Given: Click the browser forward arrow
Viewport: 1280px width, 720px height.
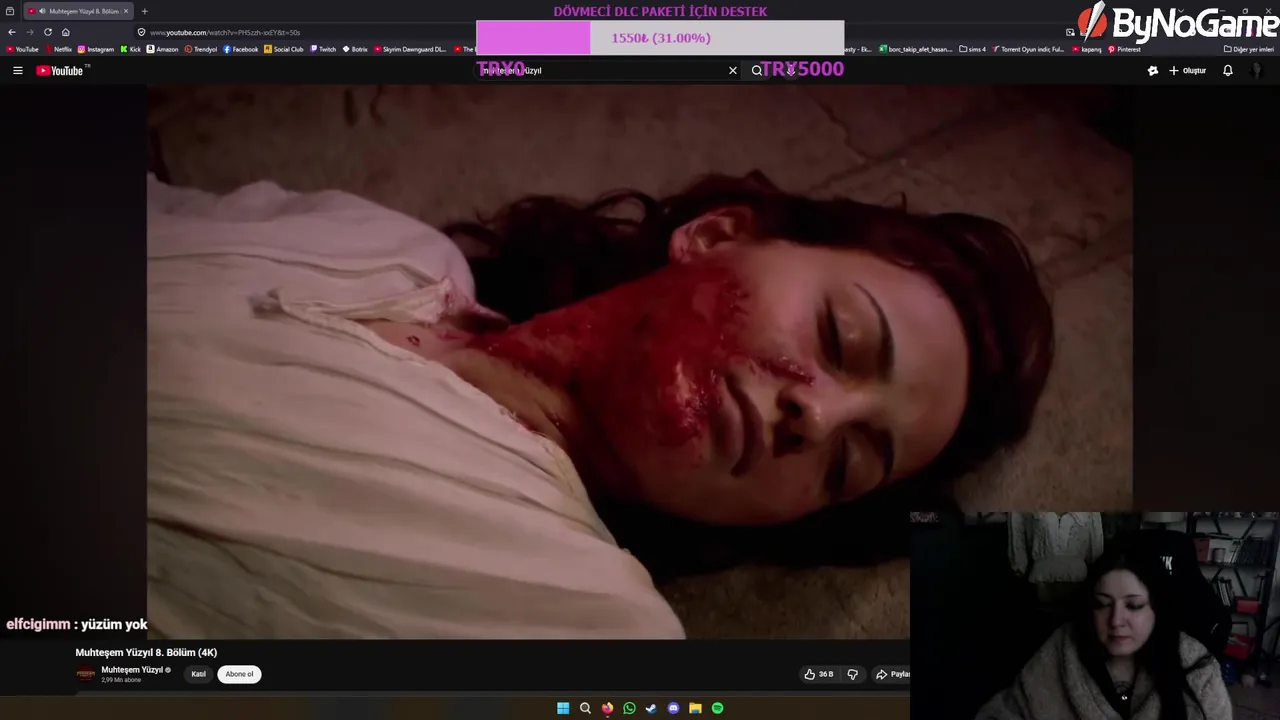Looking at the screenshot, I should pyautogui.click(x=30, y=32).
